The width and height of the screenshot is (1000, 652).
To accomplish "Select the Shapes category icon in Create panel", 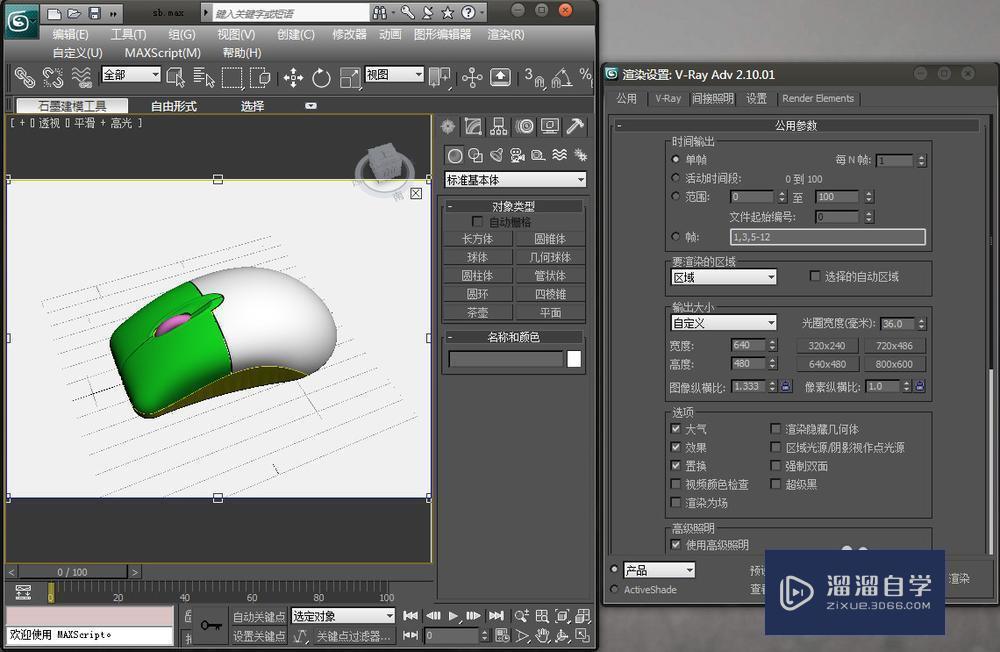I will click(478, 155).
